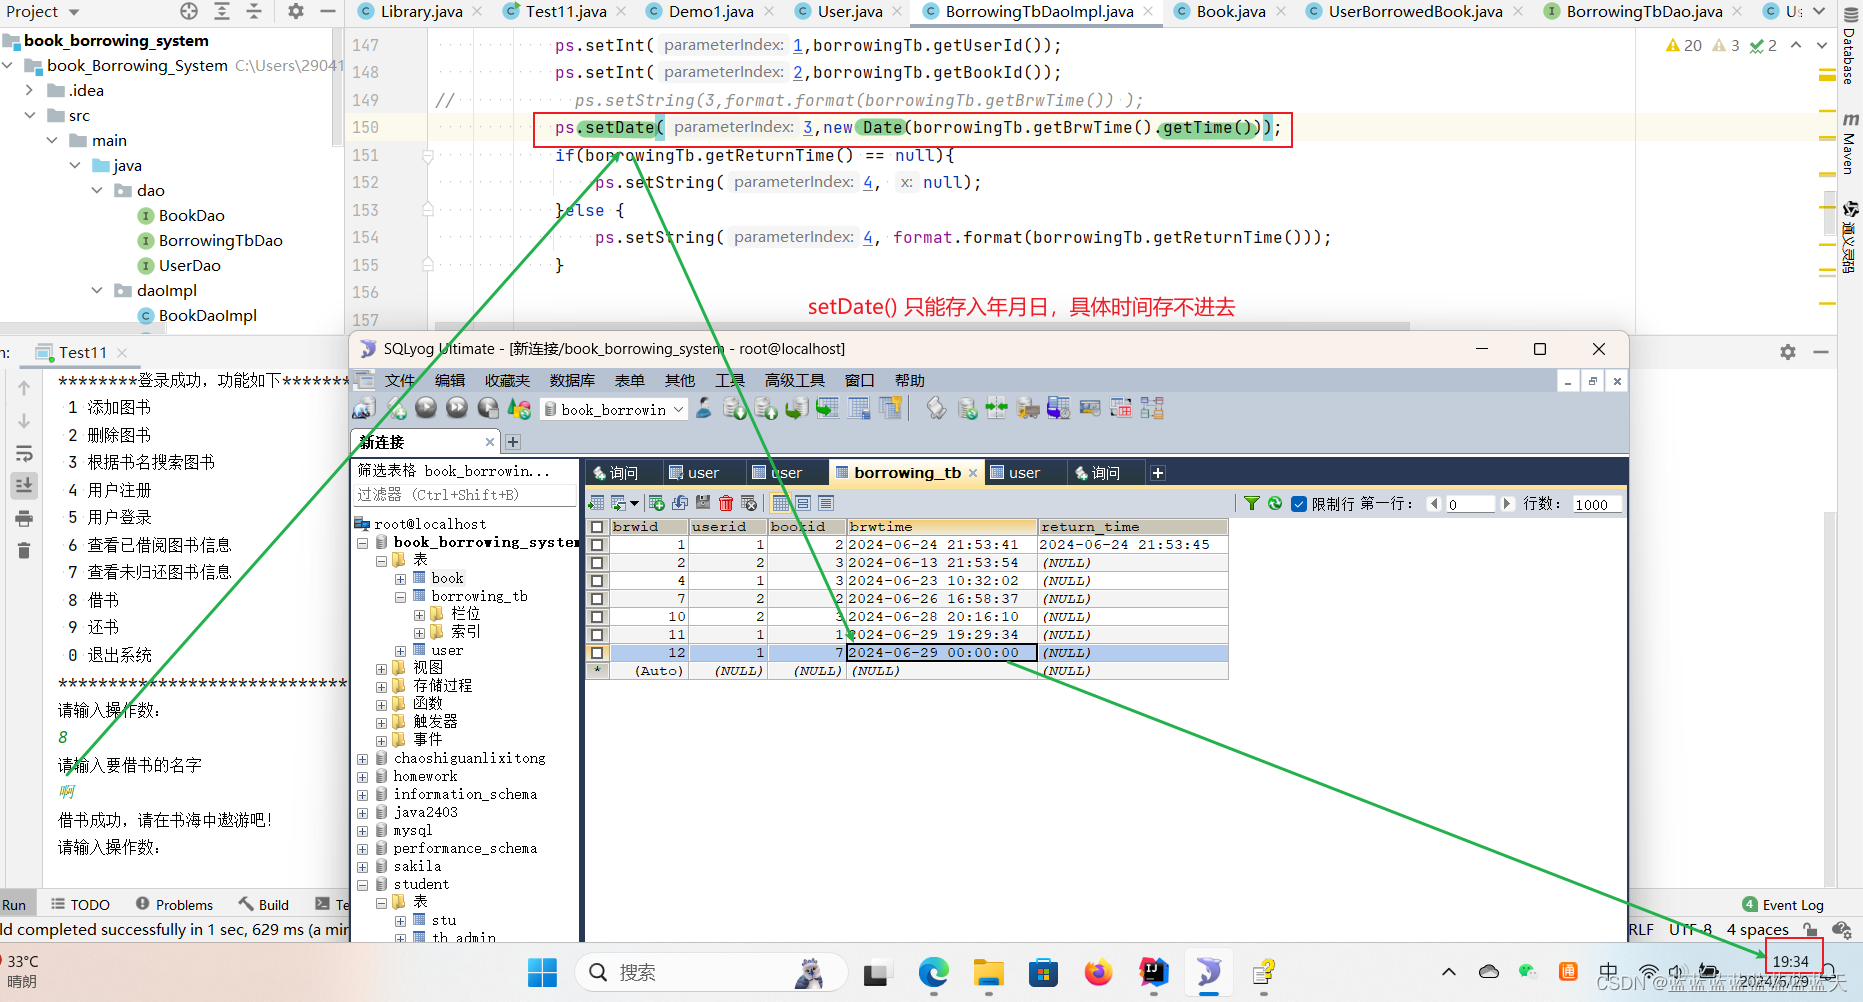
Task: Click the new query editor icon
Action: tap(397, 408)
